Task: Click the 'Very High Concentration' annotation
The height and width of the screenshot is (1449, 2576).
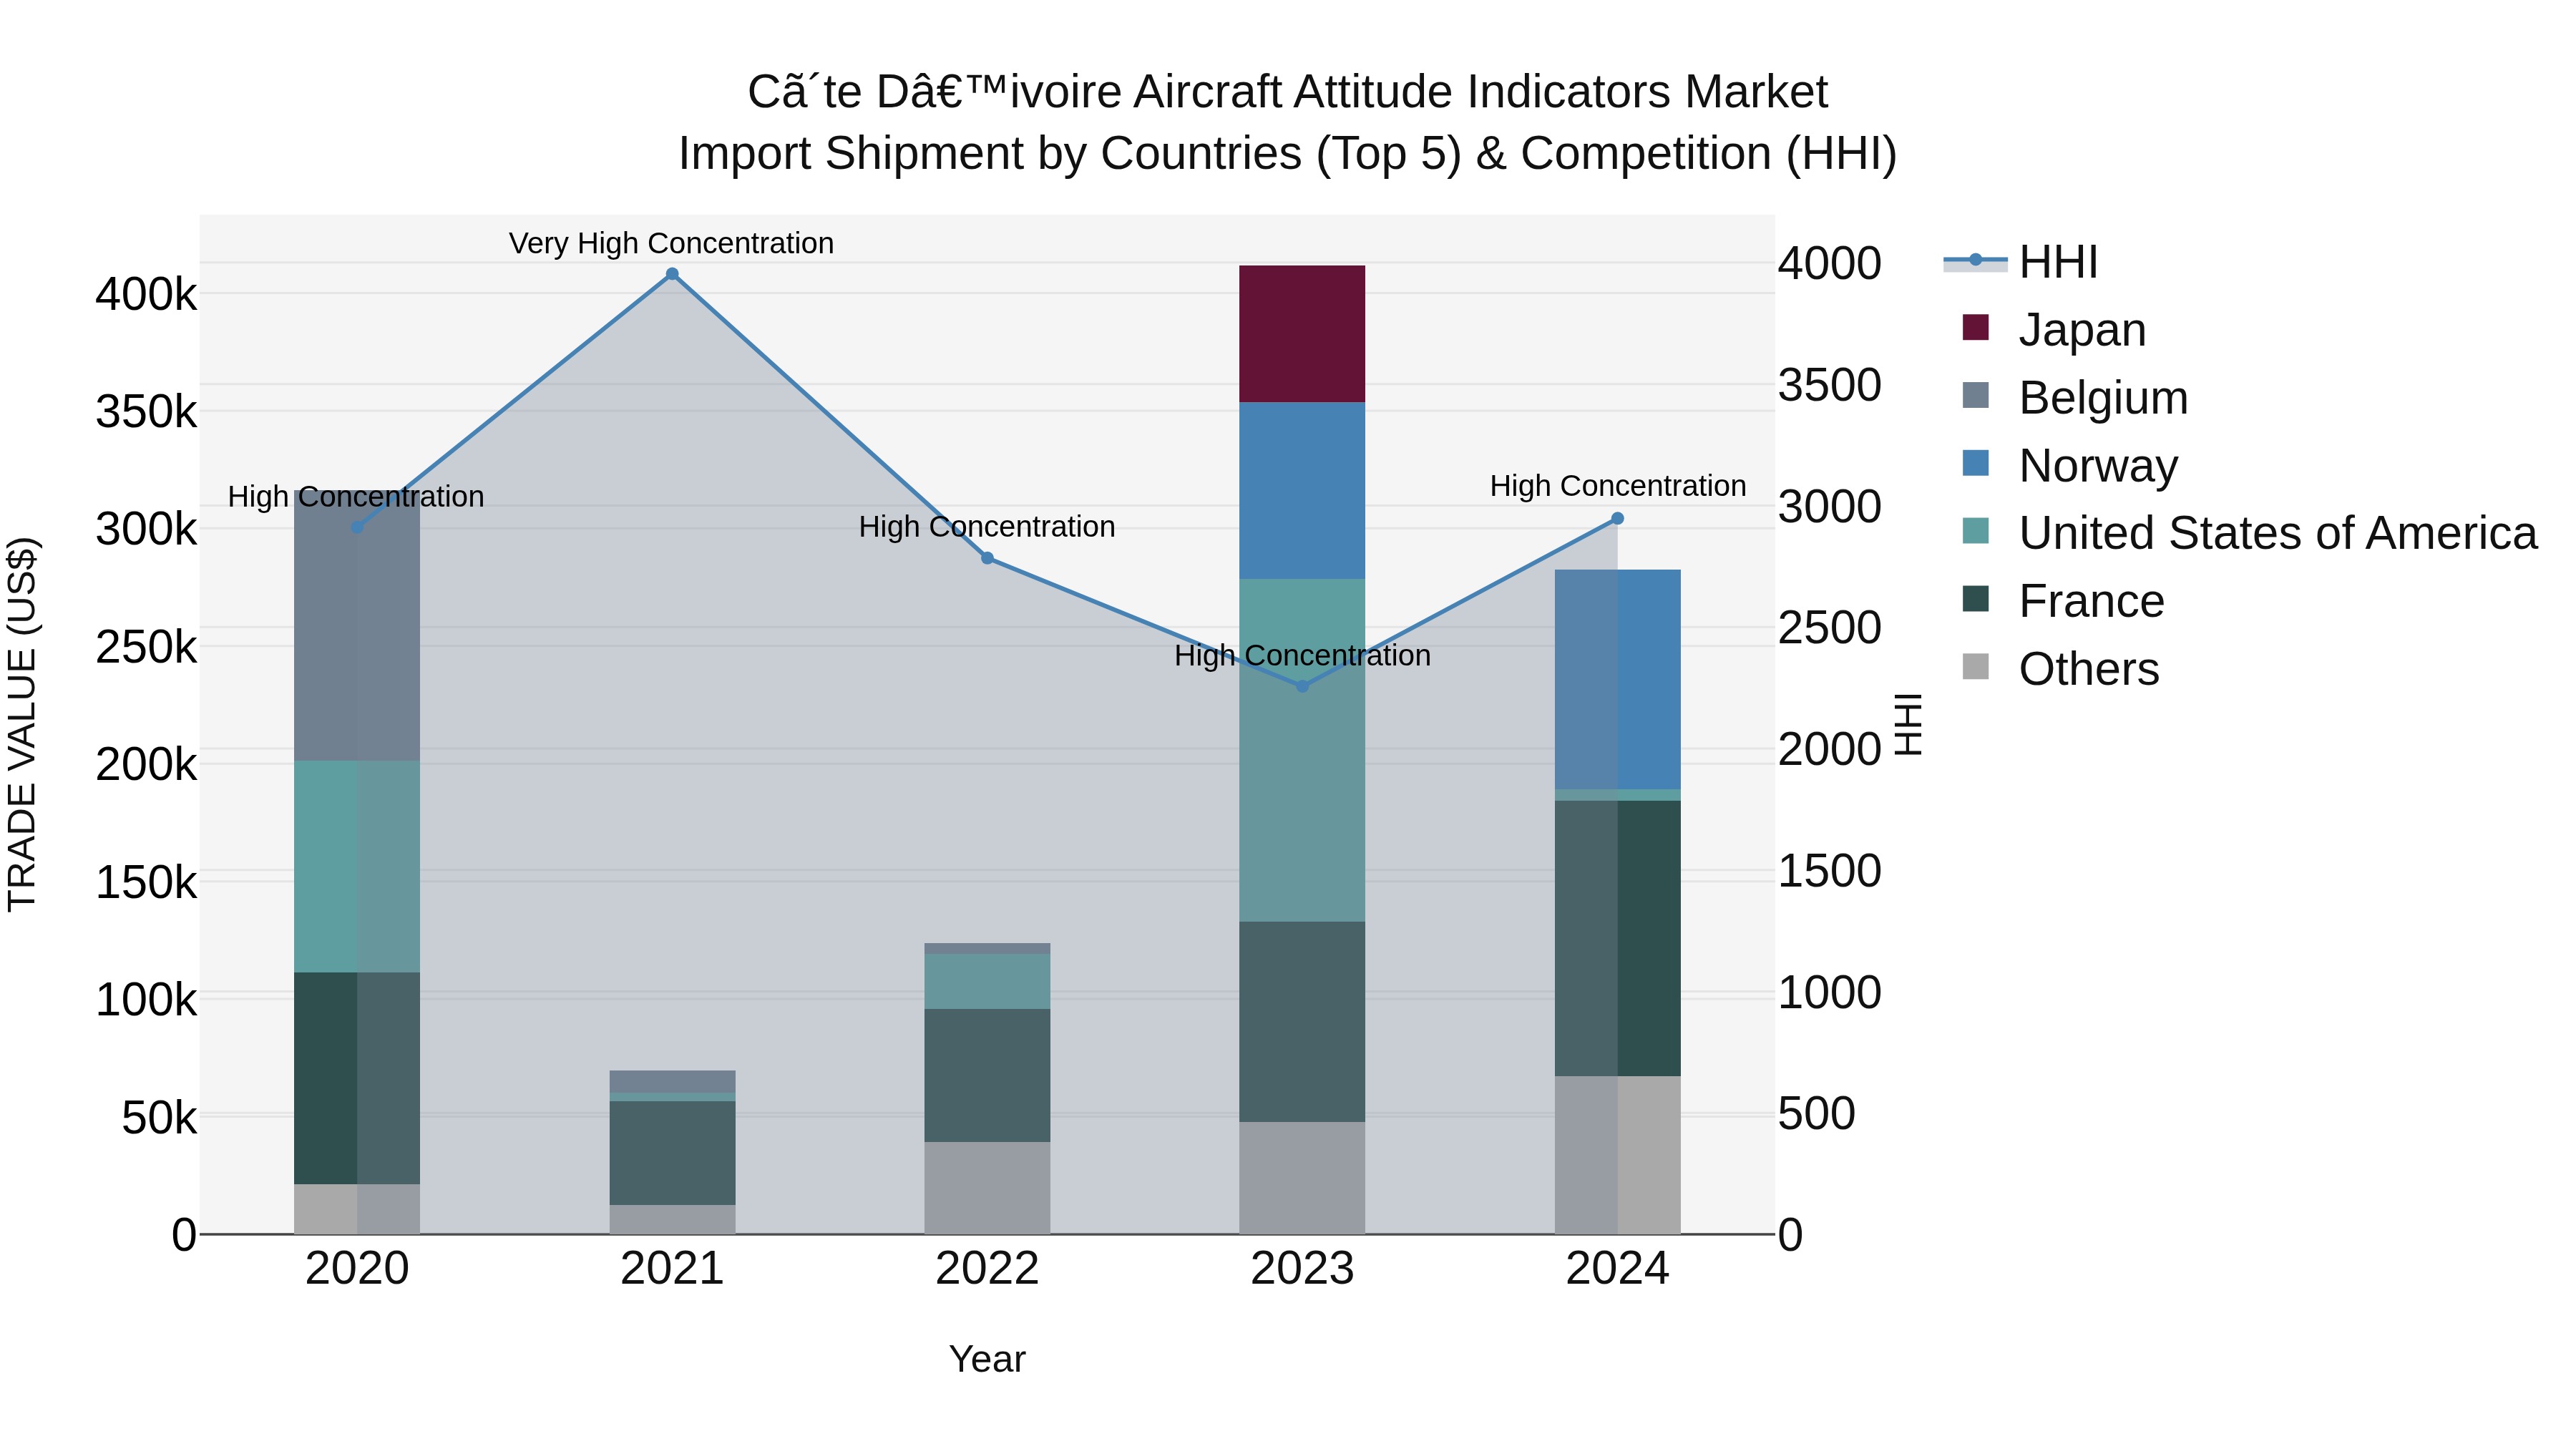Action: coord(671,243)
